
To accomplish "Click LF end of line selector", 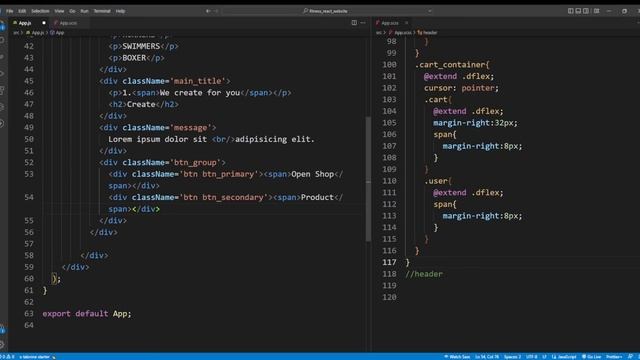I will pyautogui.click(x=544, y=357).
